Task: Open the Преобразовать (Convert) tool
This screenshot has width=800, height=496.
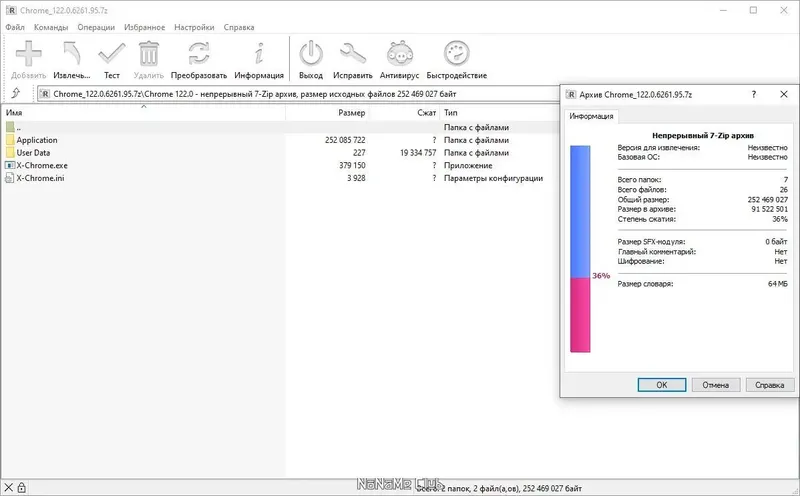Action: pos(198,54)
